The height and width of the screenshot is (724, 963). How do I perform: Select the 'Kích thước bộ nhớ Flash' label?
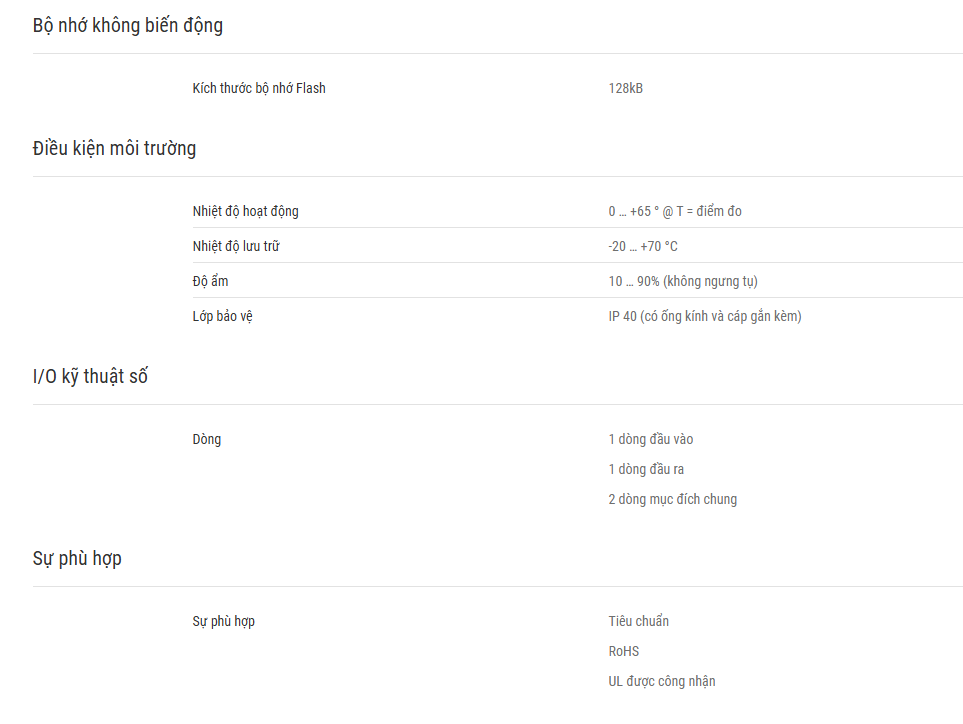click(x=259, y=88)
